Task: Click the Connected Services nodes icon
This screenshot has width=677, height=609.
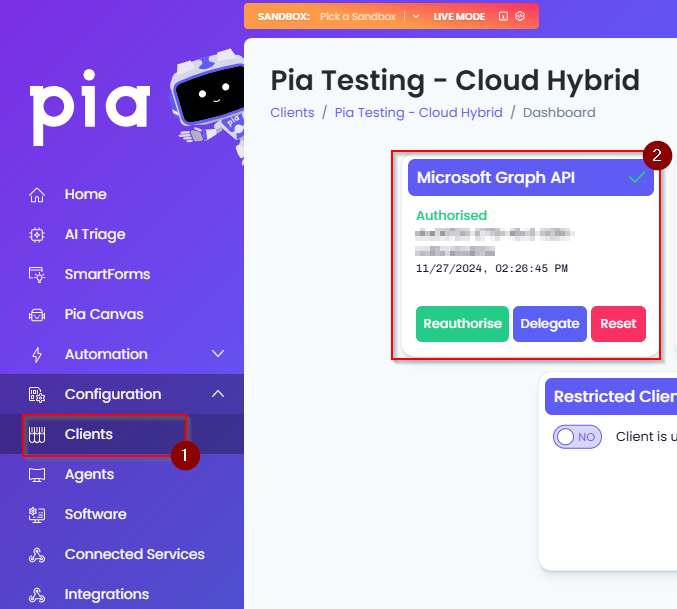Action: (x=37, y=555)
